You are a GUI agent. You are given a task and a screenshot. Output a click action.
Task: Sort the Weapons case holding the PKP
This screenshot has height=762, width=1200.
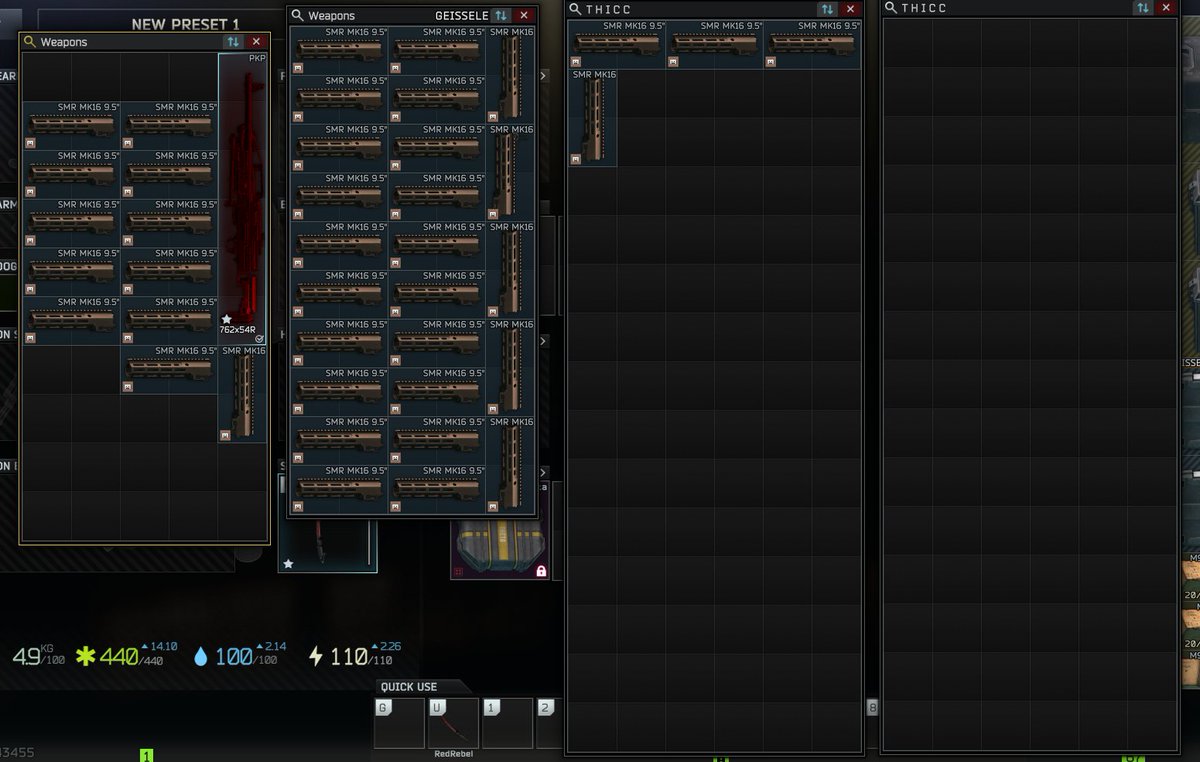pos(233,42)
